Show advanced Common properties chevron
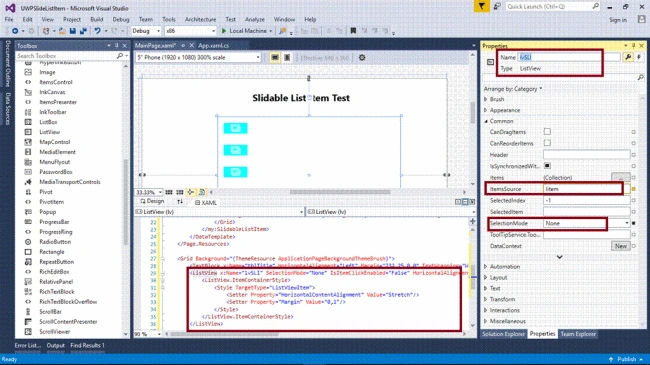The image size is (650, 365). (x=560, y=257)
